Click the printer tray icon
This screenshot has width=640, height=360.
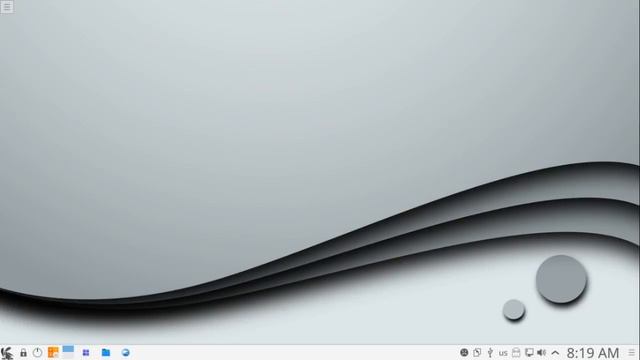(516, 353)
